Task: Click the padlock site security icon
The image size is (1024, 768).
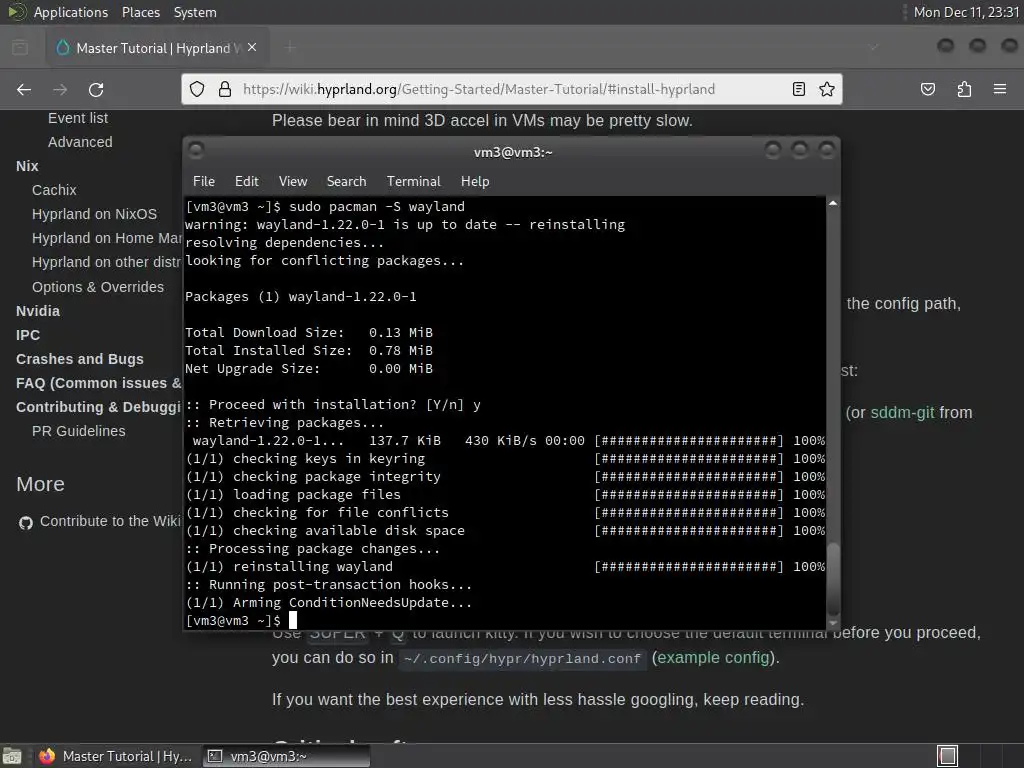Action: 225,89
